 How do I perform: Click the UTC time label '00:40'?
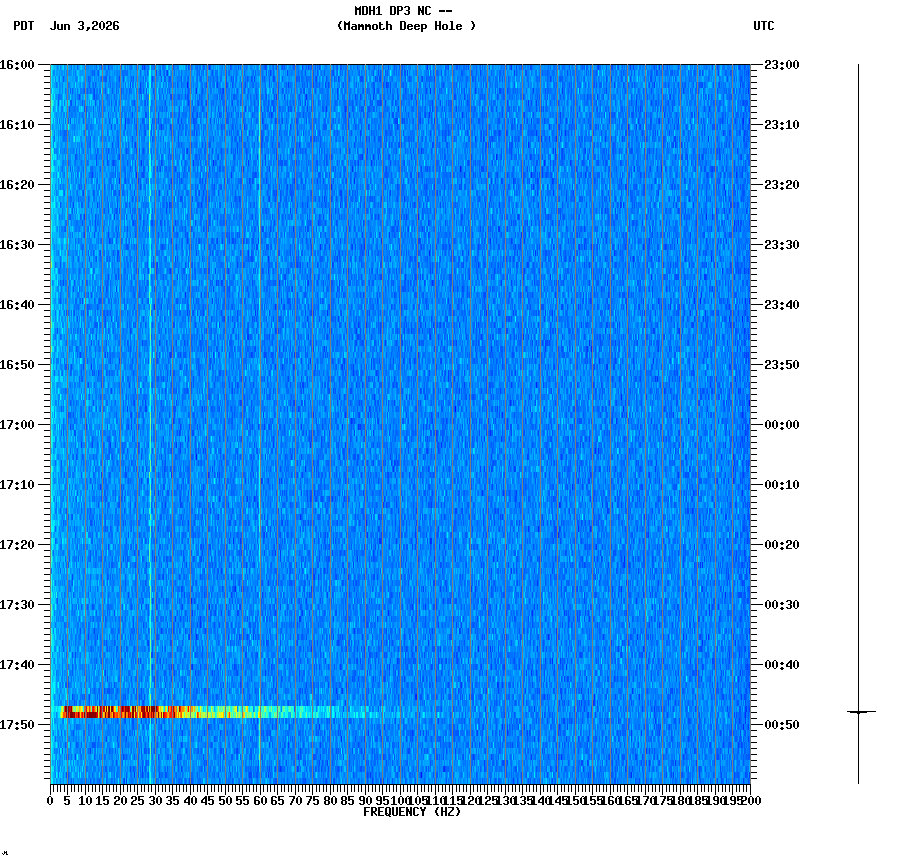point(782,665)
